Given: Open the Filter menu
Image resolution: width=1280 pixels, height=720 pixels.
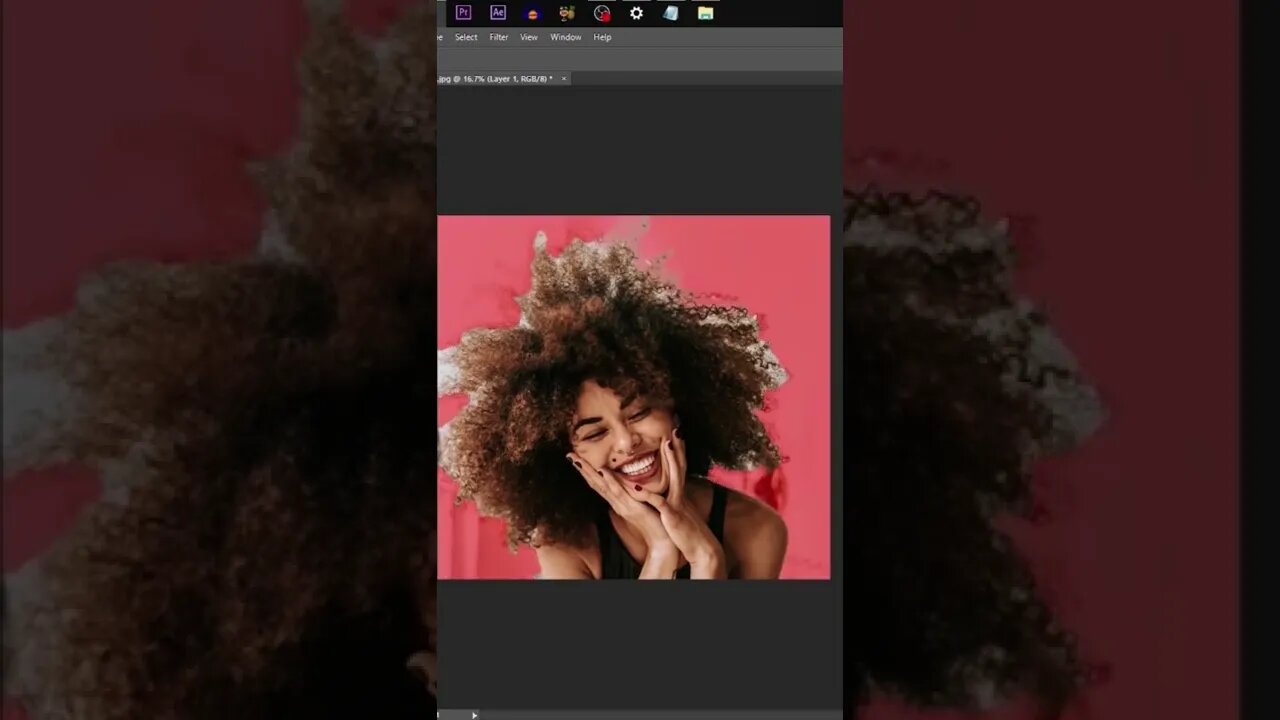Looking at the screenshot, I should [499, 37].
